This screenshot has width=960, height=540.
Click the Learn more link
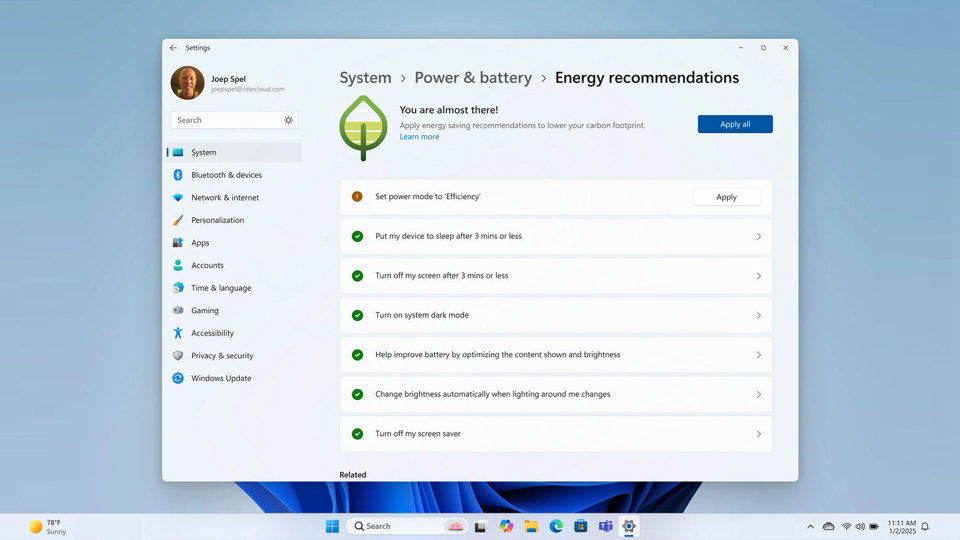[x=419, y=137]
